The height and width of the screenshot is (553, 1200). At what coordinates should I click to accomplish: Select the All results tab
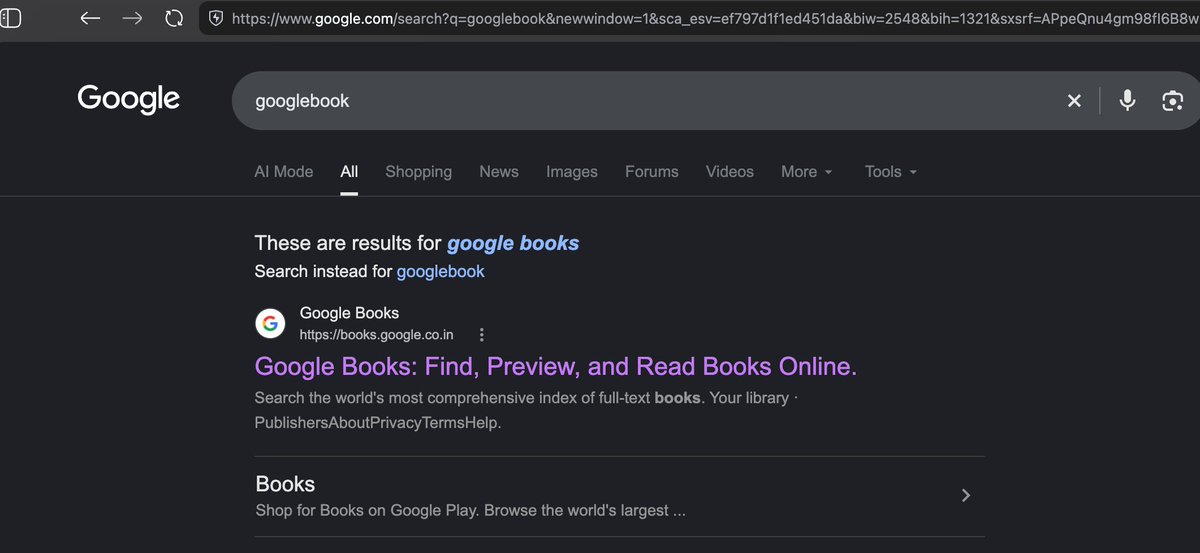point(349,171)
